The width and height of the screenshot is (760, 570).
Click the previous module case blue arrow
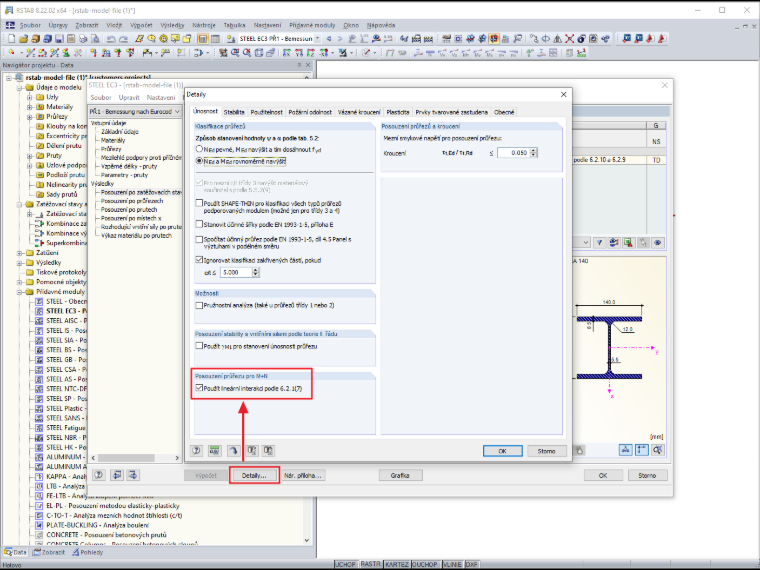point(329,39)
